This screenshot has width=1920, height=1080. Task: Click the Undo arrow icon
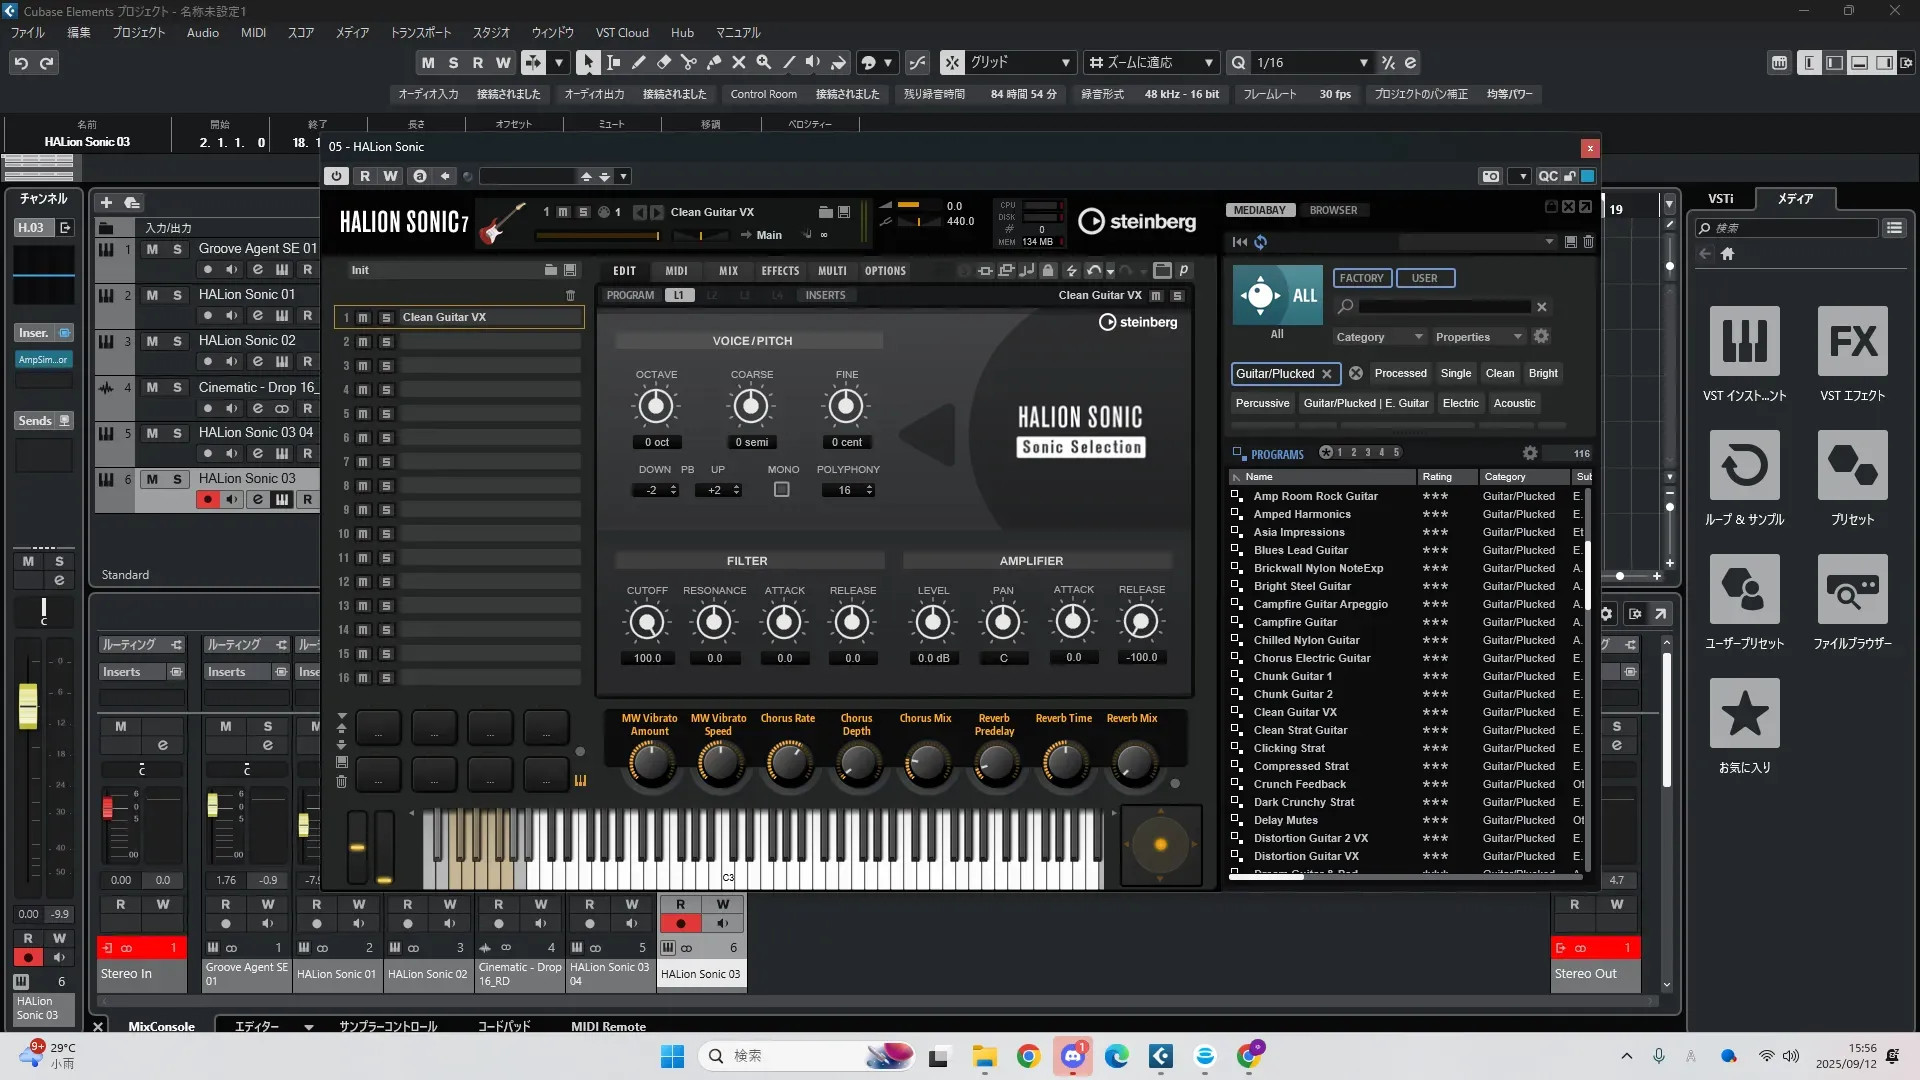point(21,63)
